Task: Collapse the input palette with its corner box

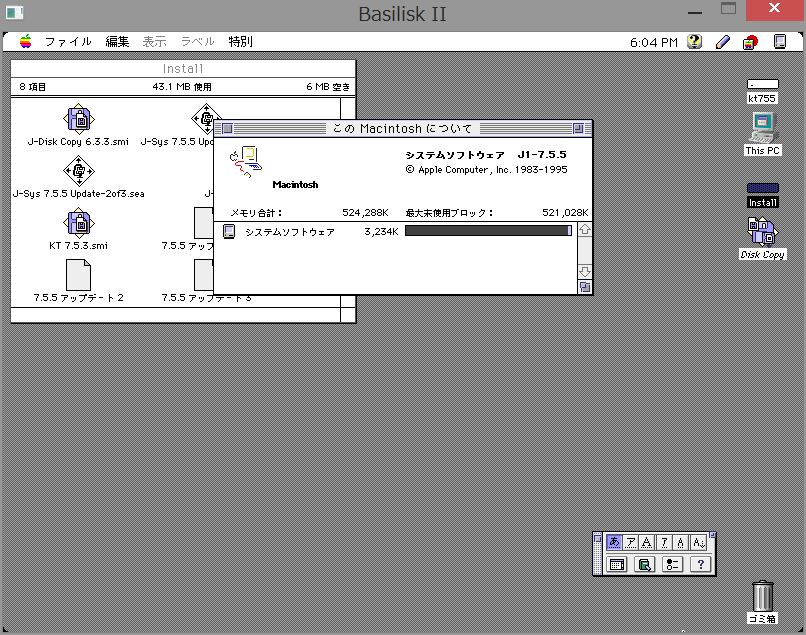Action: click(712, 535)
